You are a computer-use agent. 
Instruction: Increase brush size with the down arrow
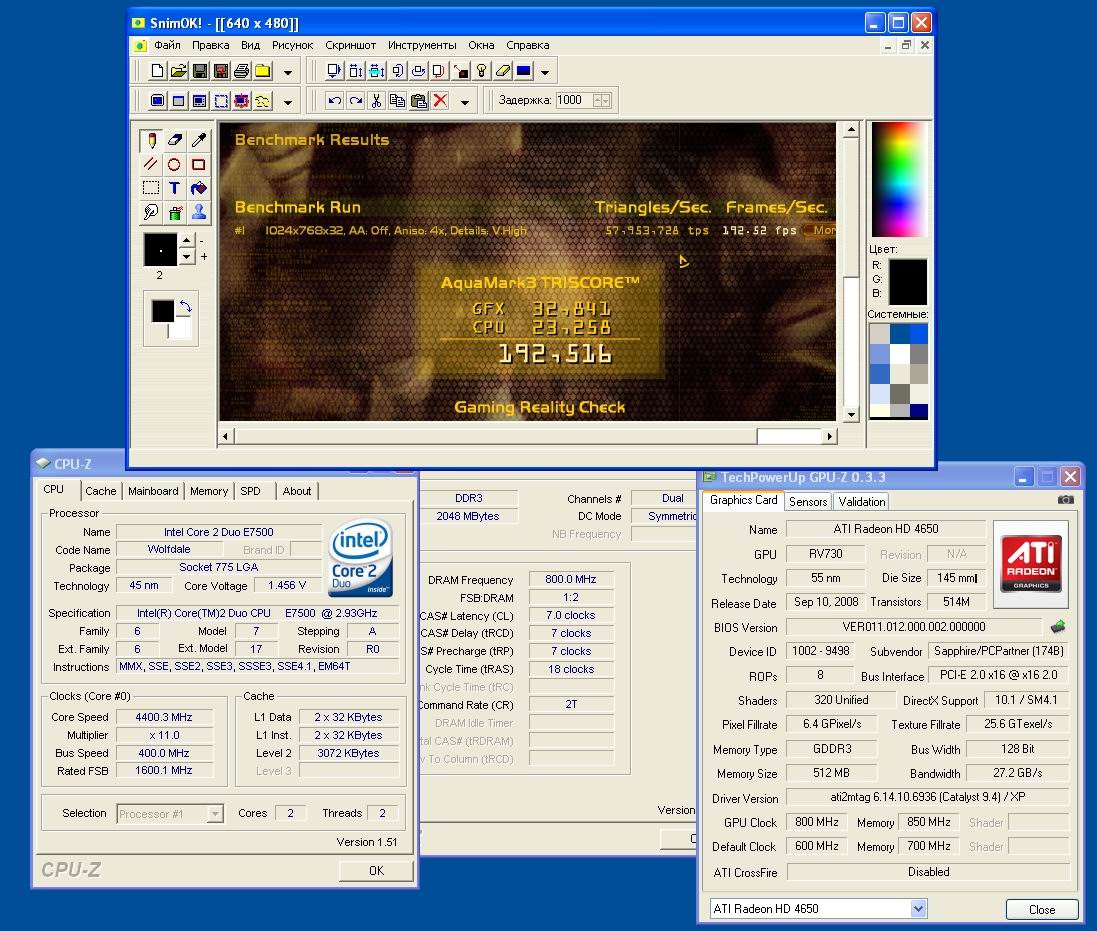[x=186, y=257]
